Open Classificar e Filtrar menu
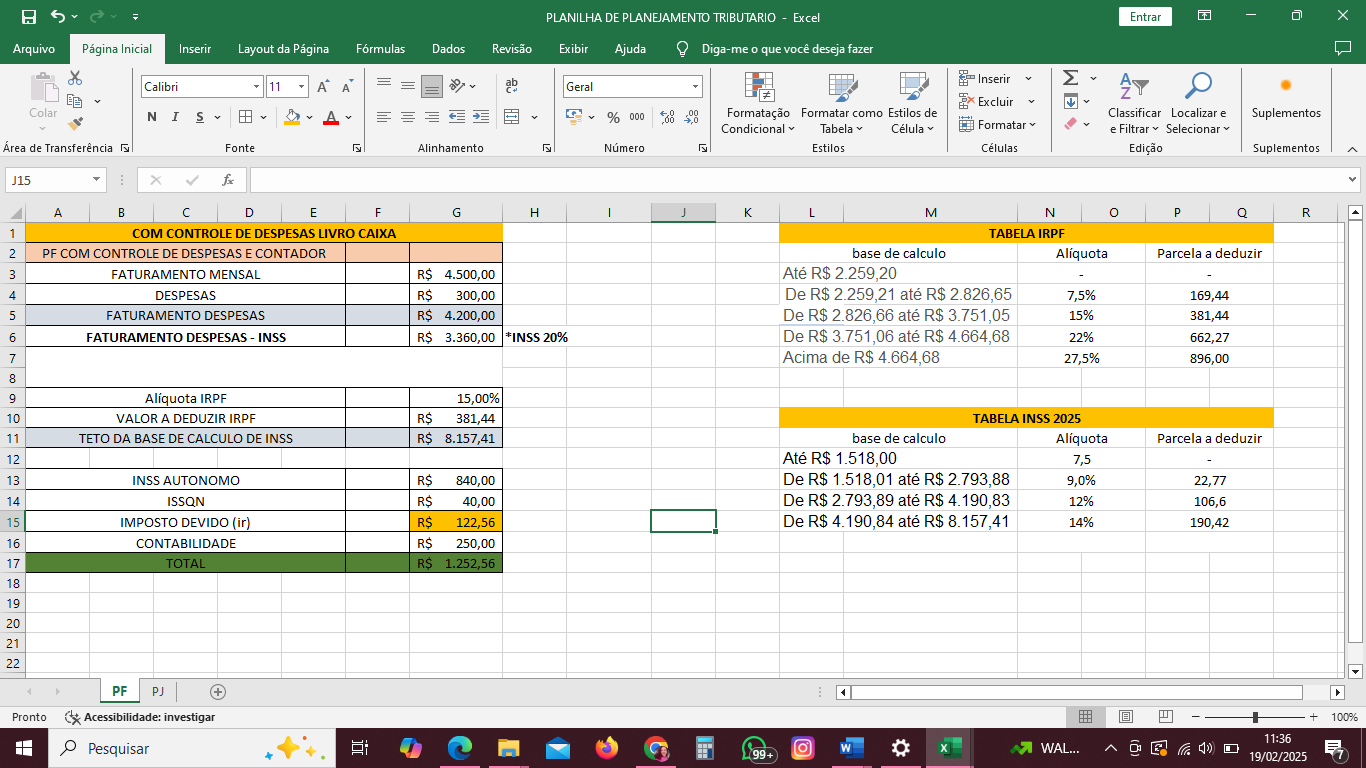1366x768 pixels. click(1134, 104)
